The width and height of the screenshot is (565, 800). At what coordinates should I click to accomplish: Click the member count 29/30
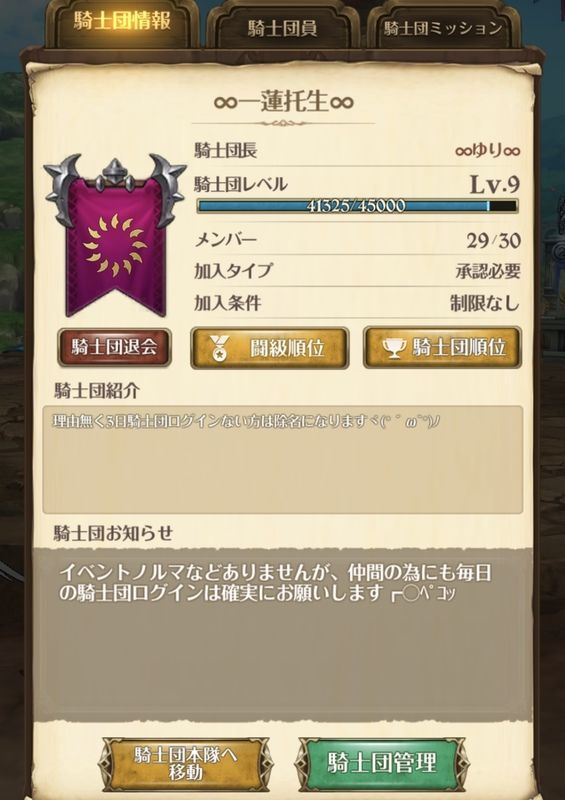click(493, 240)
